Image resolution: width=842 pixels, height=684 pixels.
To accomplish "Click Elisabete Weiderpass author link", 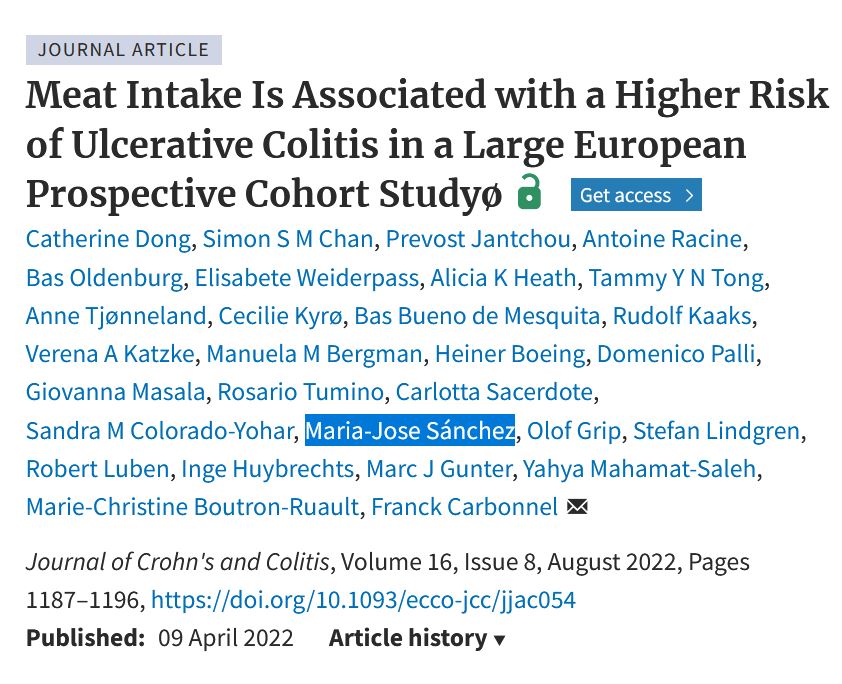I will (x=307, y=277).
